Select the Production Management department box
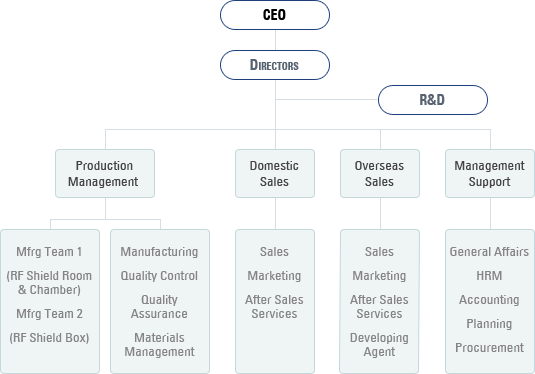 [x=105, y=173]
